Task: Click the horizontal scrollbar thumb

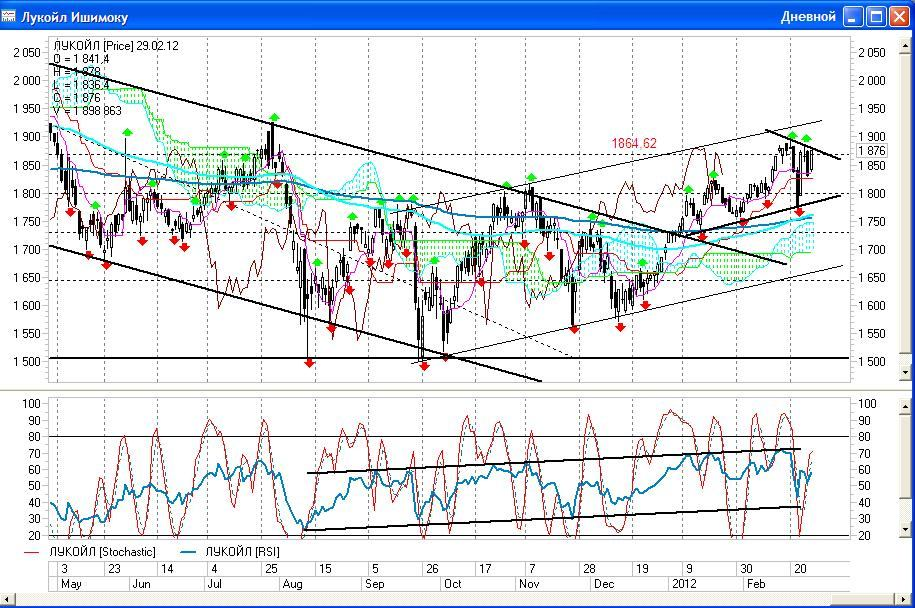Action: 862,599
